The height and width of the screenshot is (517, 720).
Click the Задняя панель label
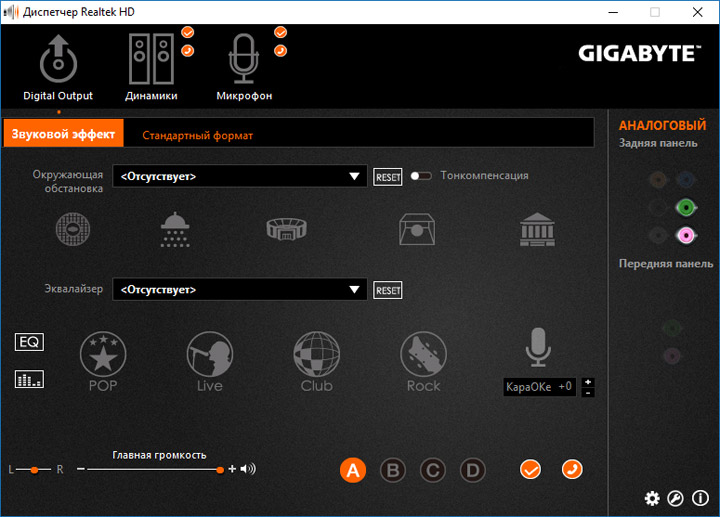(x=658, y=143)
